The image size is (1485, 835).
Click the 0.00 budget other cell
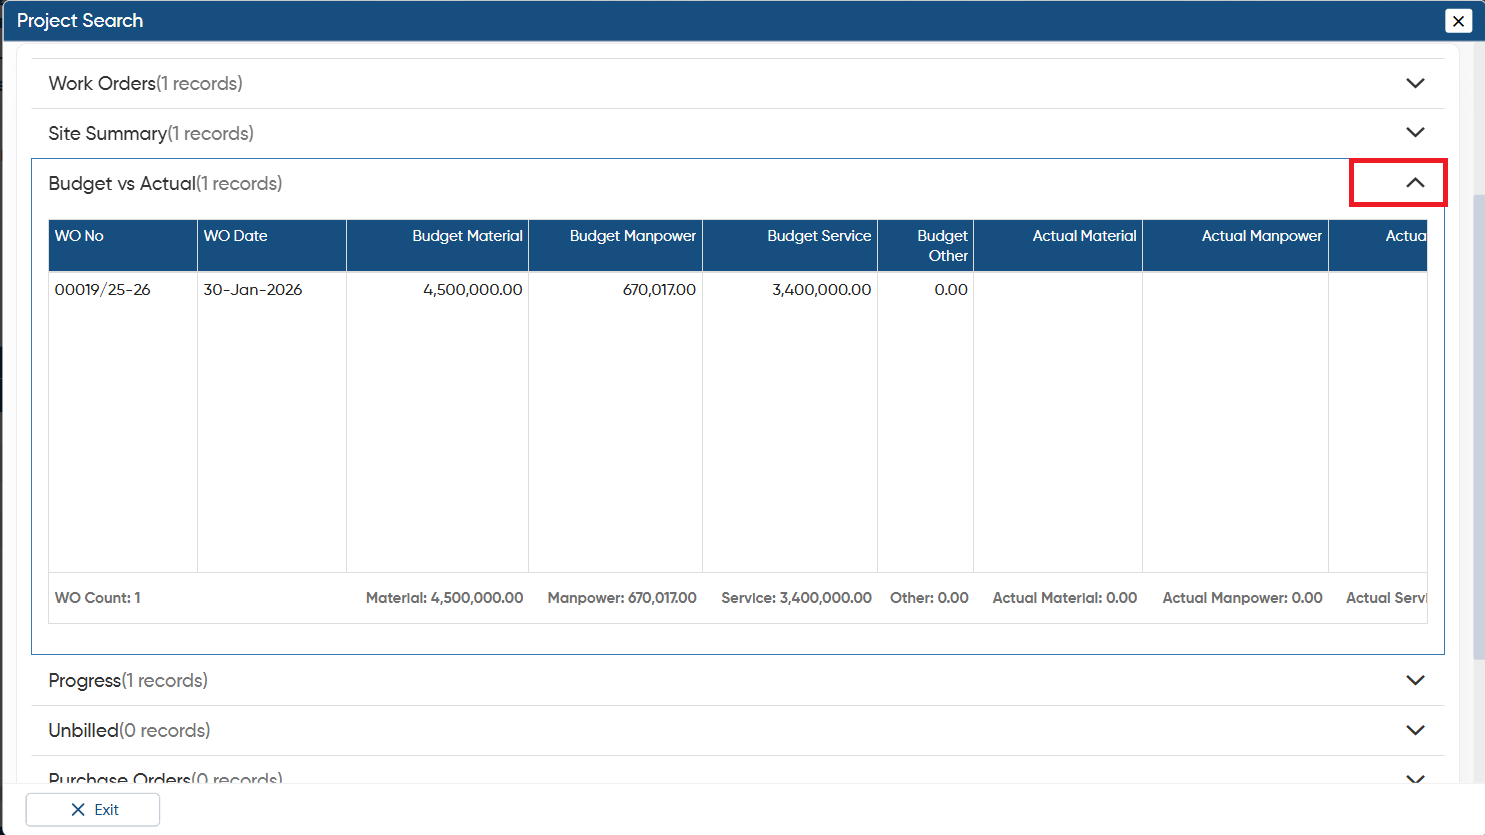[951, 290]
